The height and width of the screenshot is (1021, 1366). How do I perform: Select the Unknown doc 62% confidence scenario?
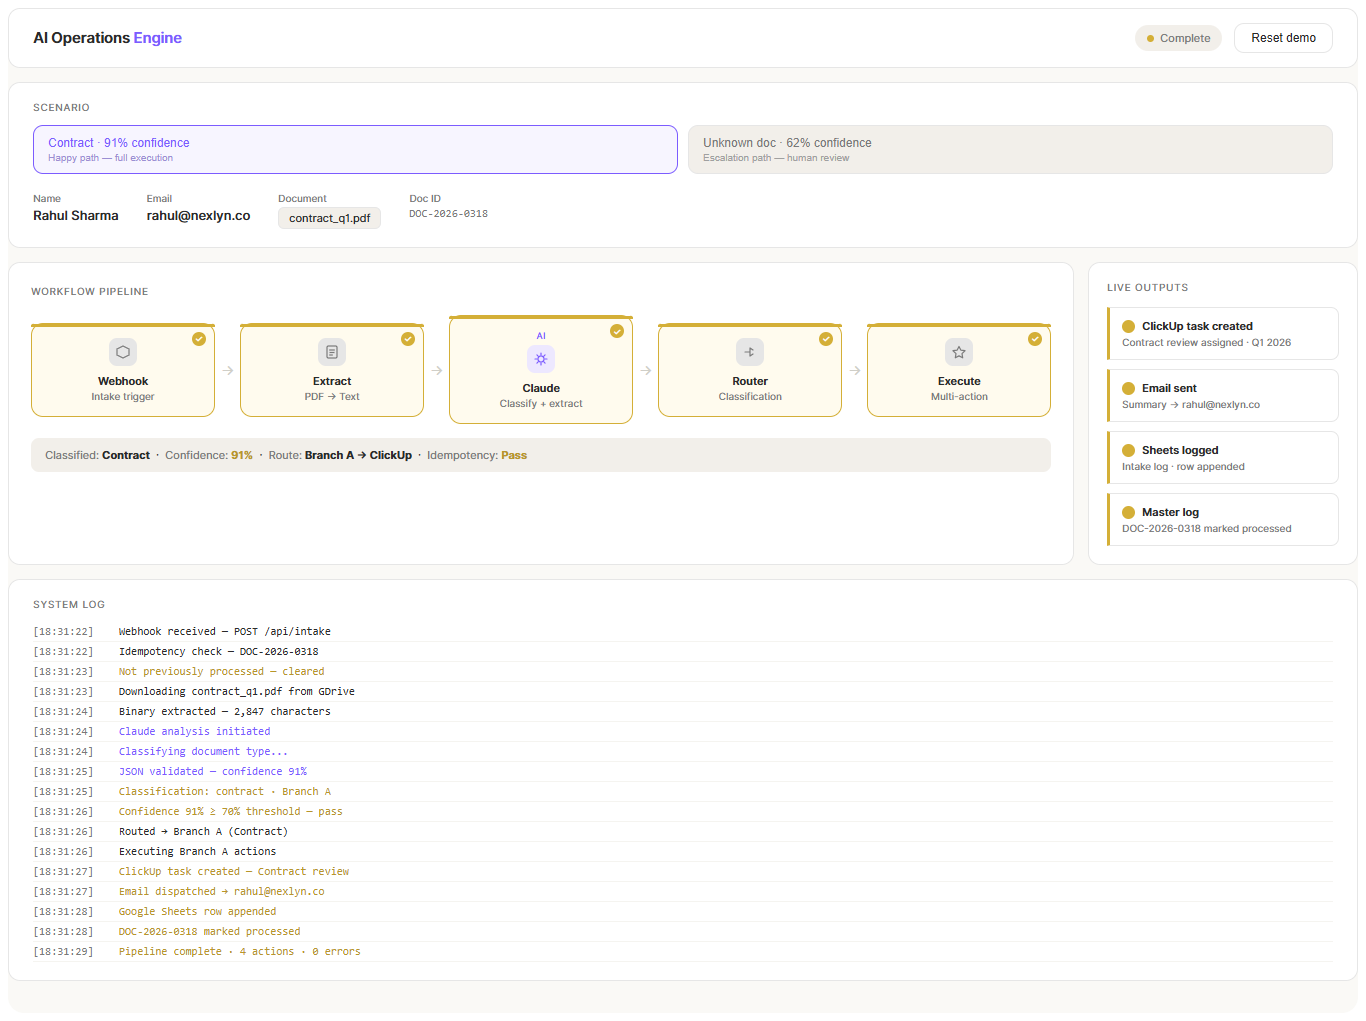tap(1010, 149)
